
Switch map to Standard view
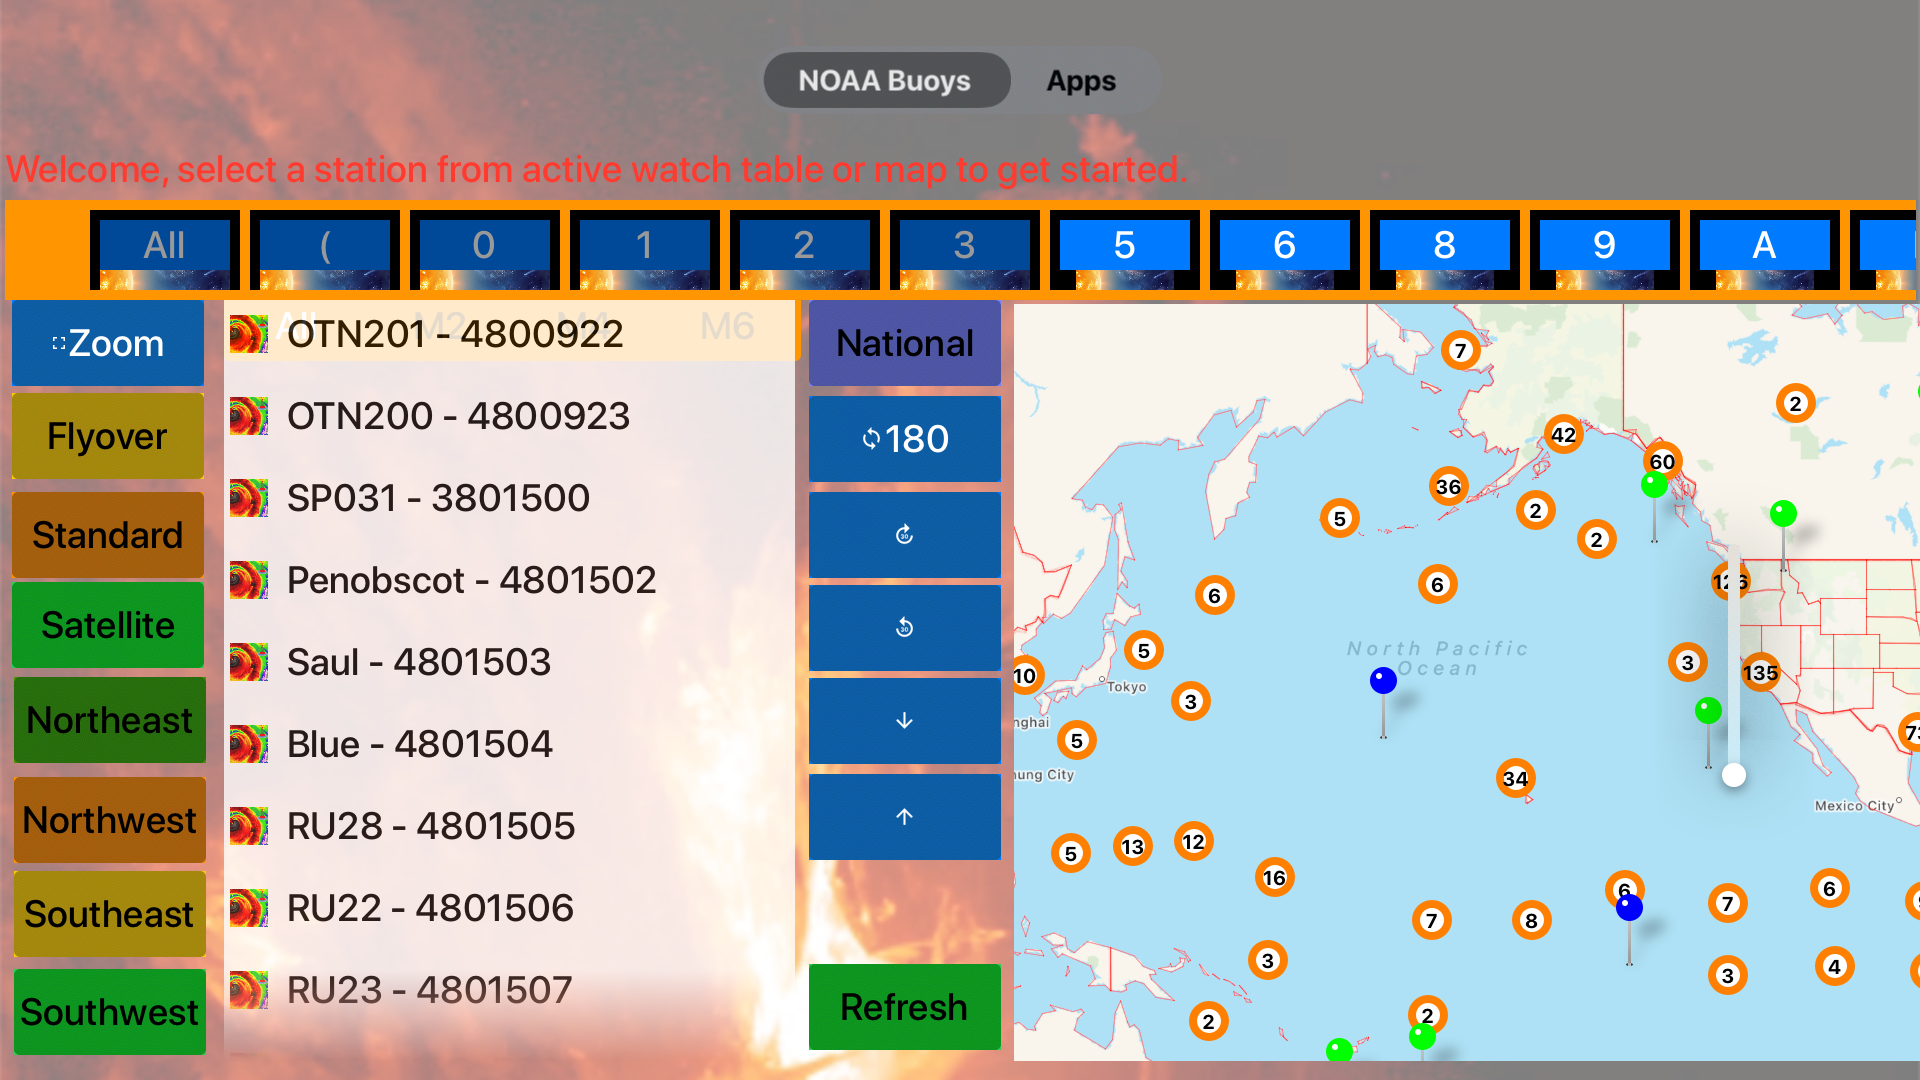point(108,534)
